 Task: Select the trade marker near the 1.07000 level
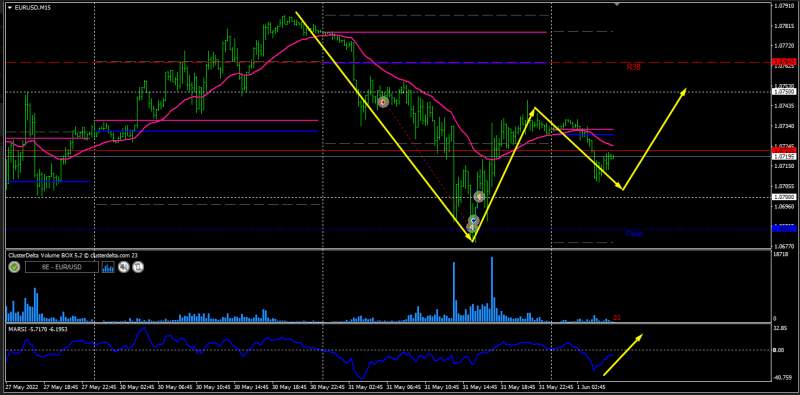479,196
